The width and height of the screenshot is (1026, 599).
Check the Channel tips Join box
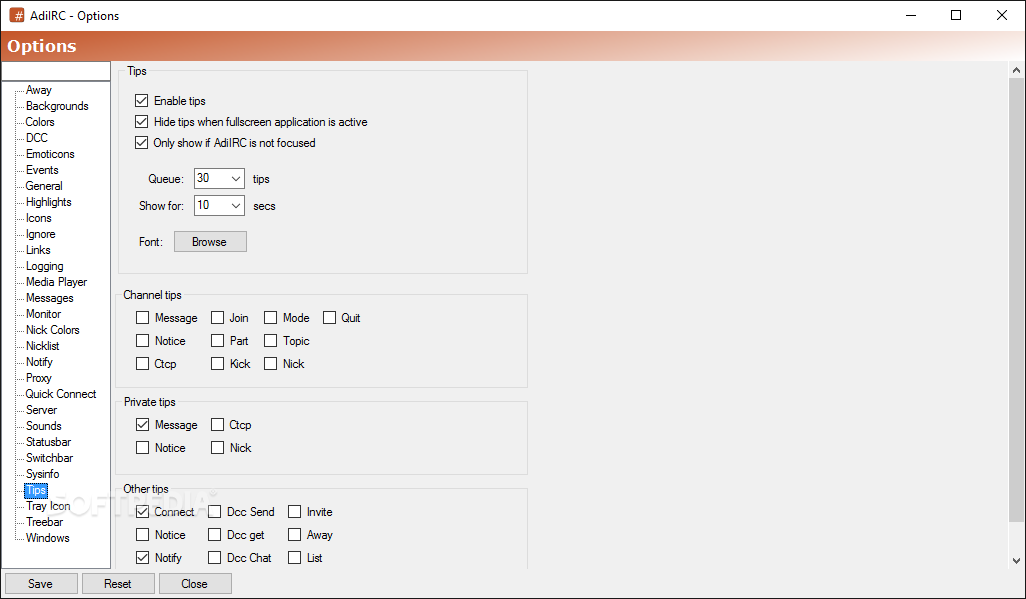(217, 318)
